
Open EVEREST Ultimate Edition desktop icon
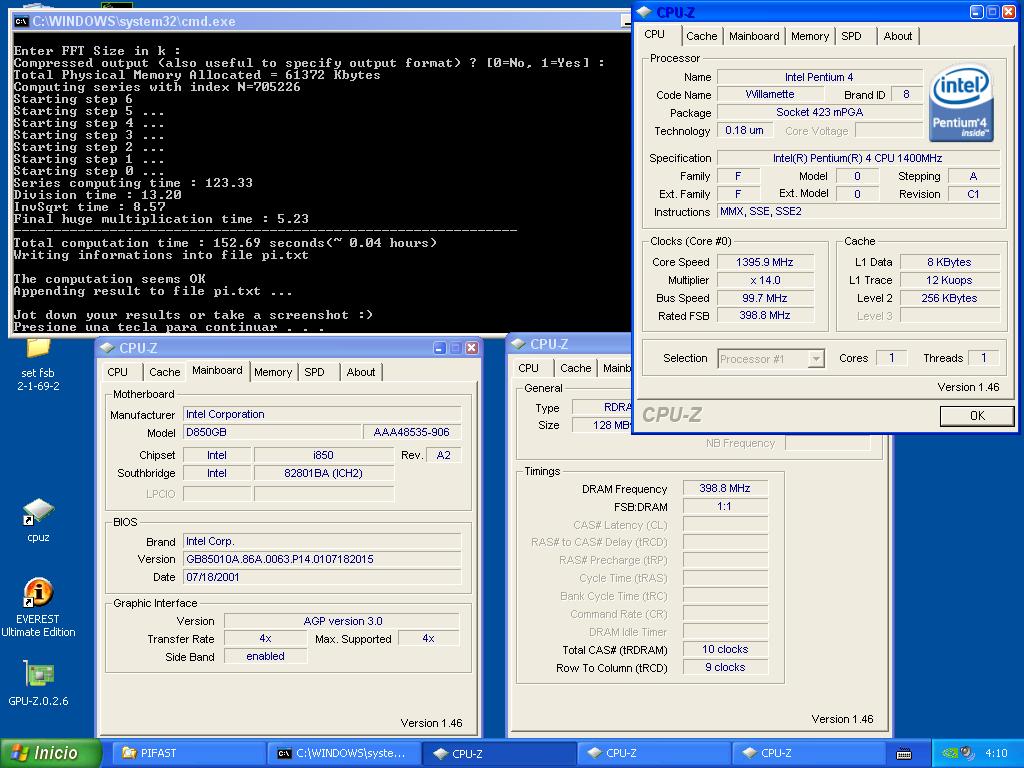[38, 607]
